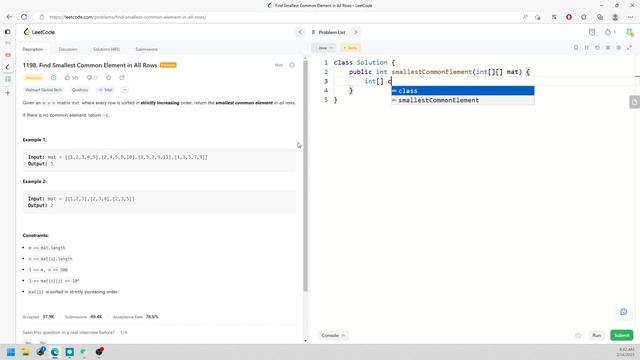Click the Premium badge on title

click(x=168, y=65)
